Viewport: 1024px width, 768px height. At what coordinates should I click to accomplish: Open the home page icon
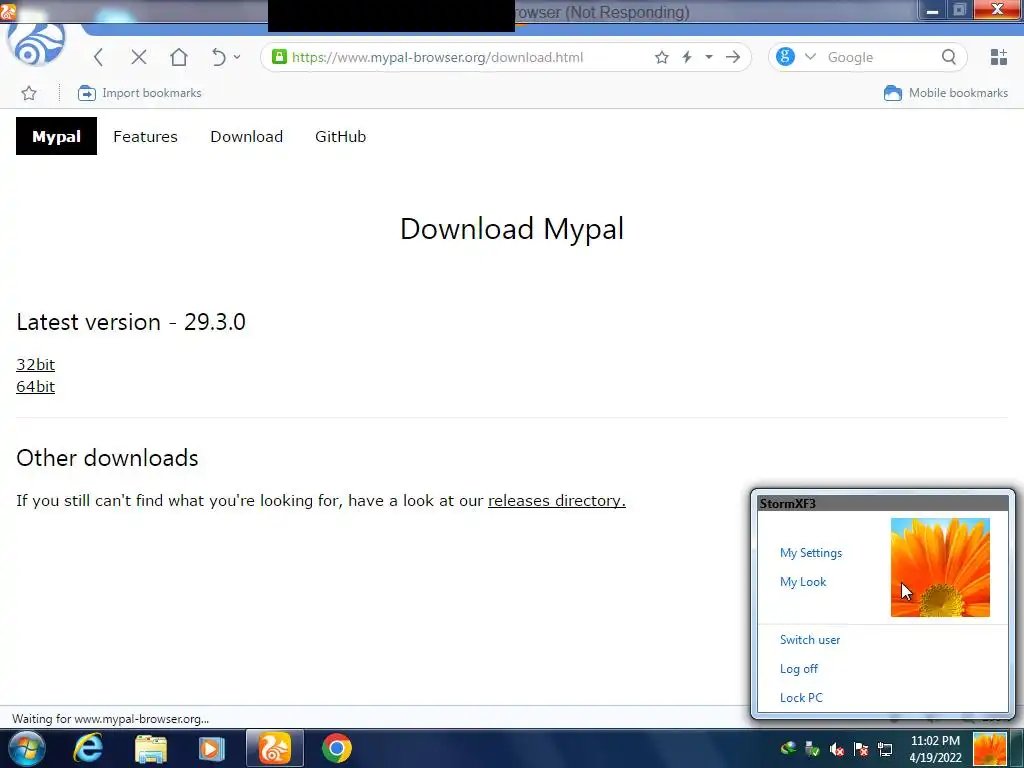pyautogui.click(x=178, y=57)
